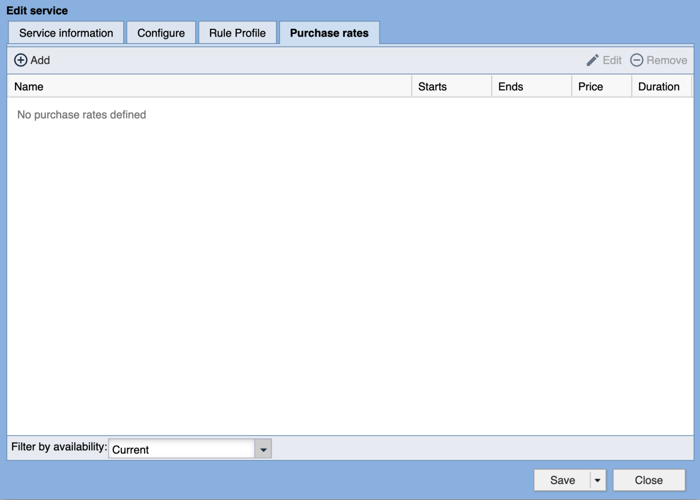
Task: Click the Remove minus-circle icon
Action: 637,60
